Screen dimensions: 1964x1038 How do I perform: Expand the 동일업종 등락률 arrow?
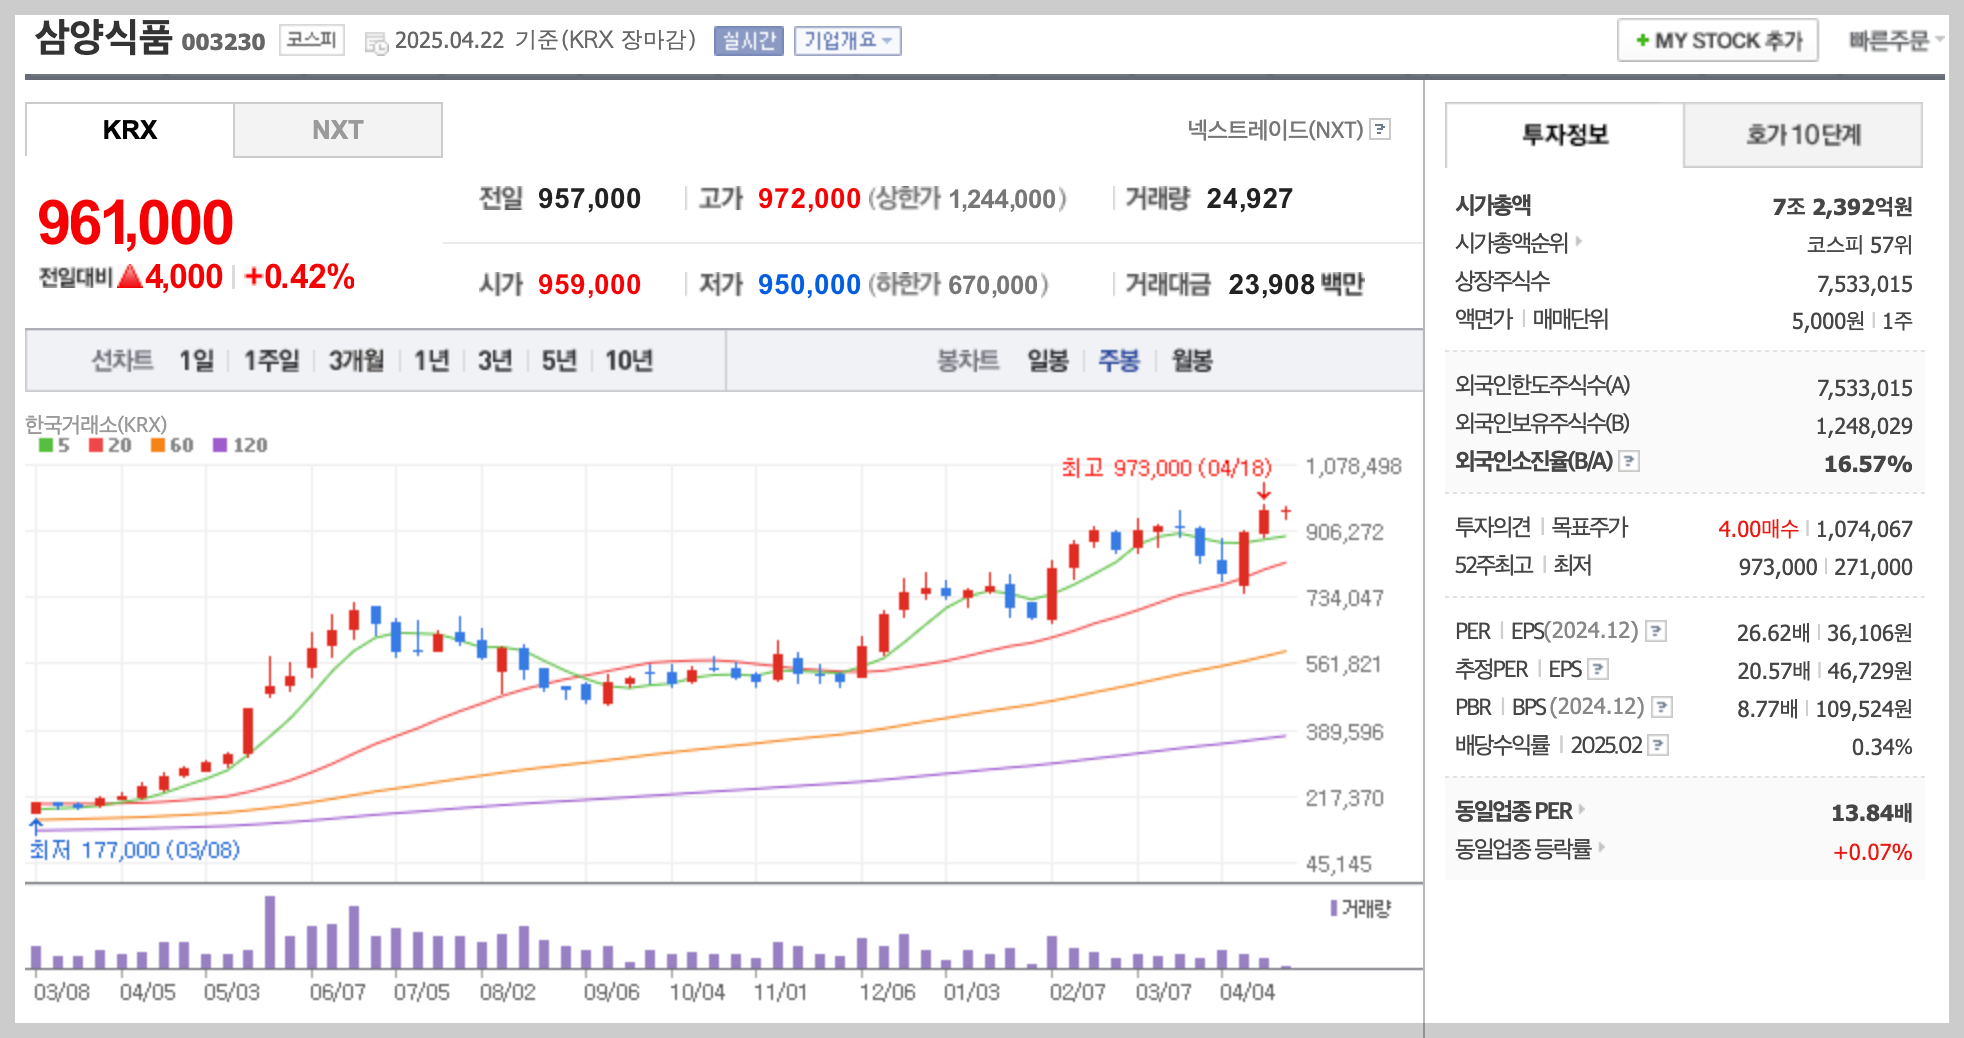pyautogui.click(x=1601, y=847)
